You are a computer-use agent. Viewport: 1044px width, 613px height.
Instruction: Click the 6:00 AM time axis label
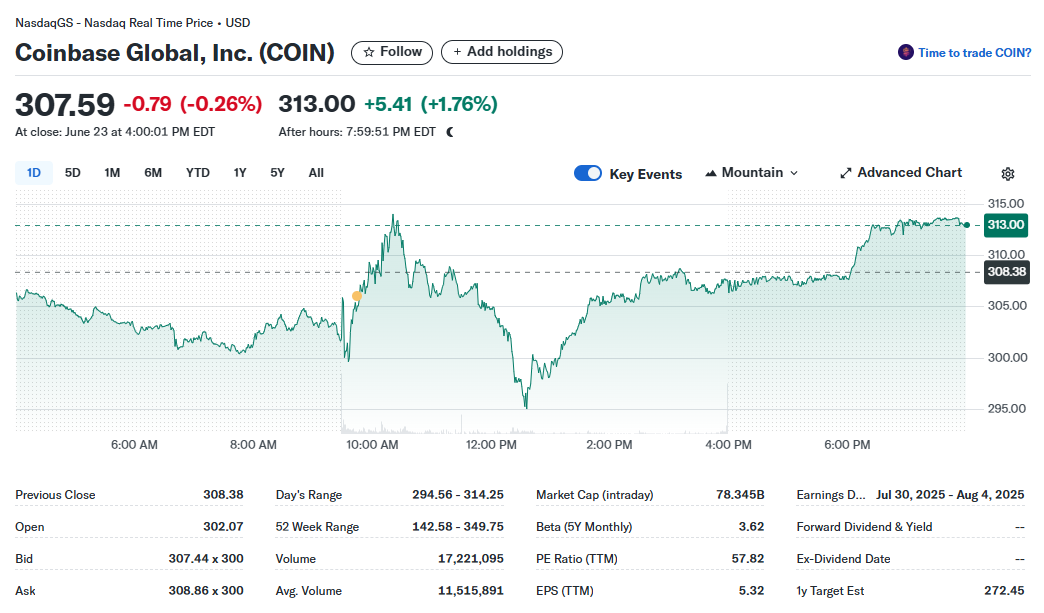click(x=134, y=445)
